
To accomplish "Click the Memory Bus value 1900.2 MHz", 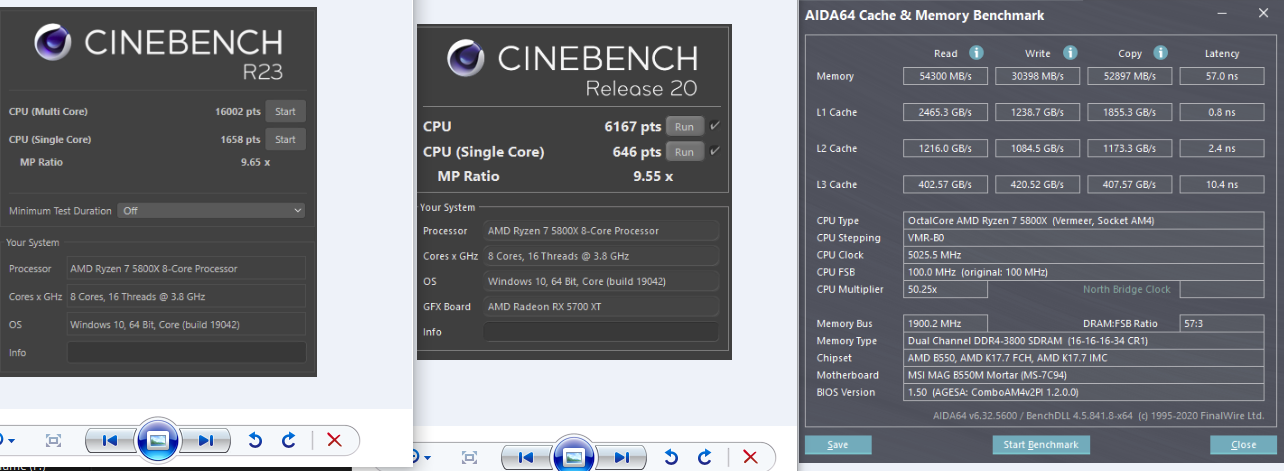I will 945,324.
